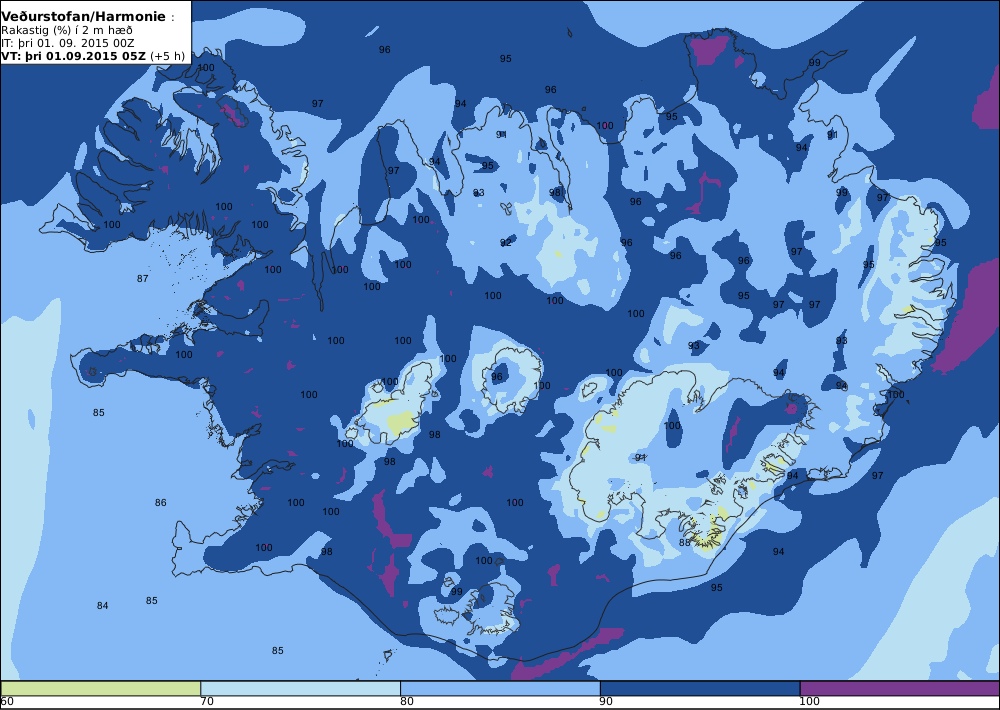Click the 'Rakastig (%) í 2 m hæð' label

click(x=67, y=30)
